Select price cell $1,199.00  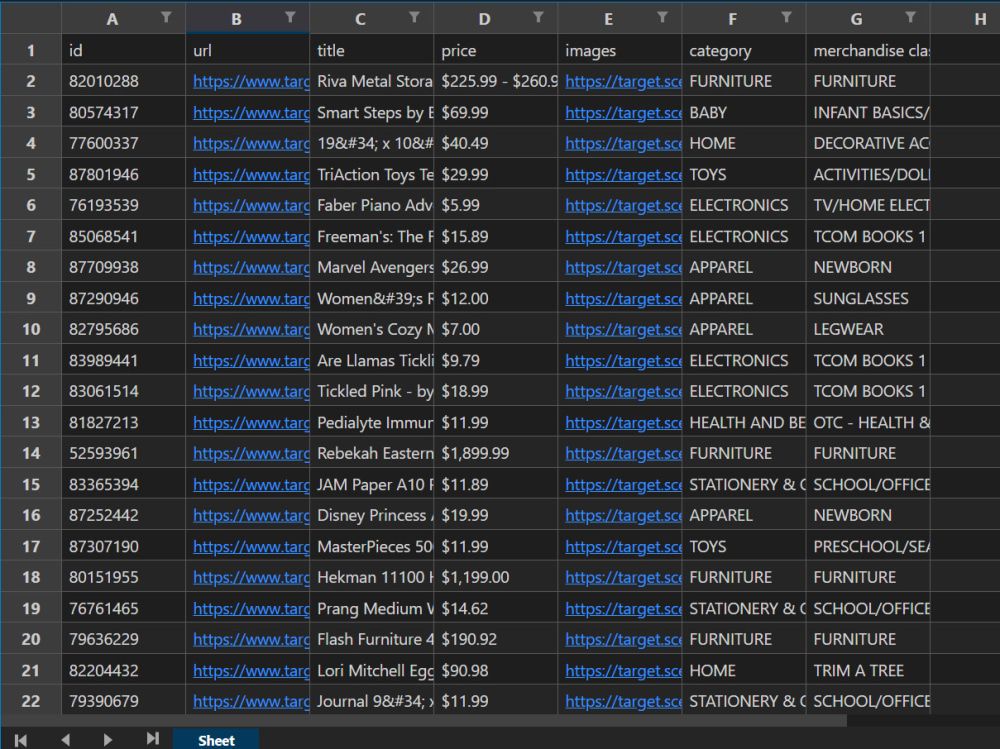click(496, 577)
